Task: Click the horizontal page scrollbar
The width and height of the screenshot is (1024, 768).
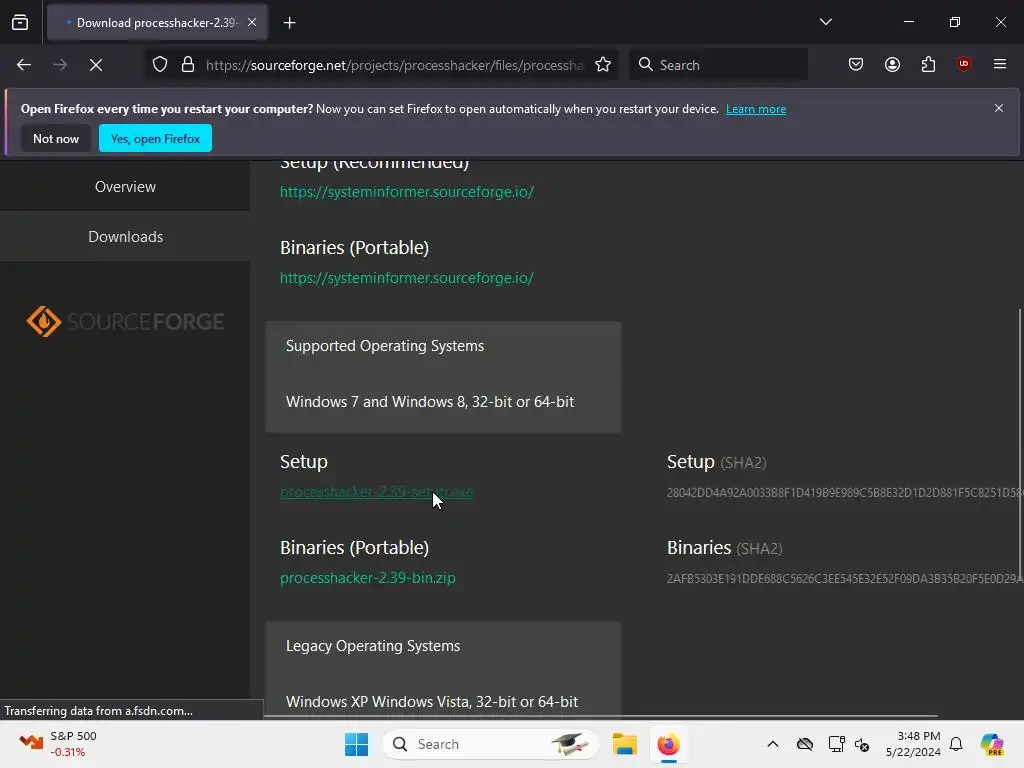Action: 600,716
